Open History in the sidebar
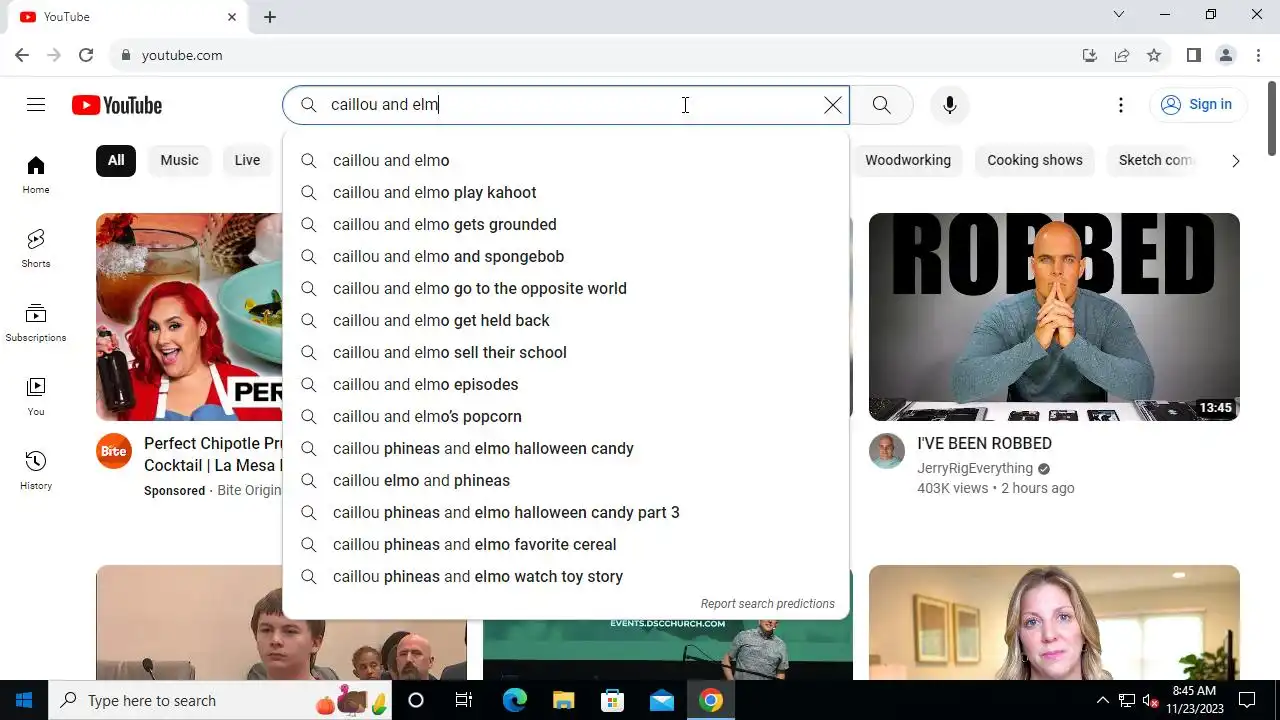Image resolution: width=1280 pixels, height=720 pixels. (36, 471)
